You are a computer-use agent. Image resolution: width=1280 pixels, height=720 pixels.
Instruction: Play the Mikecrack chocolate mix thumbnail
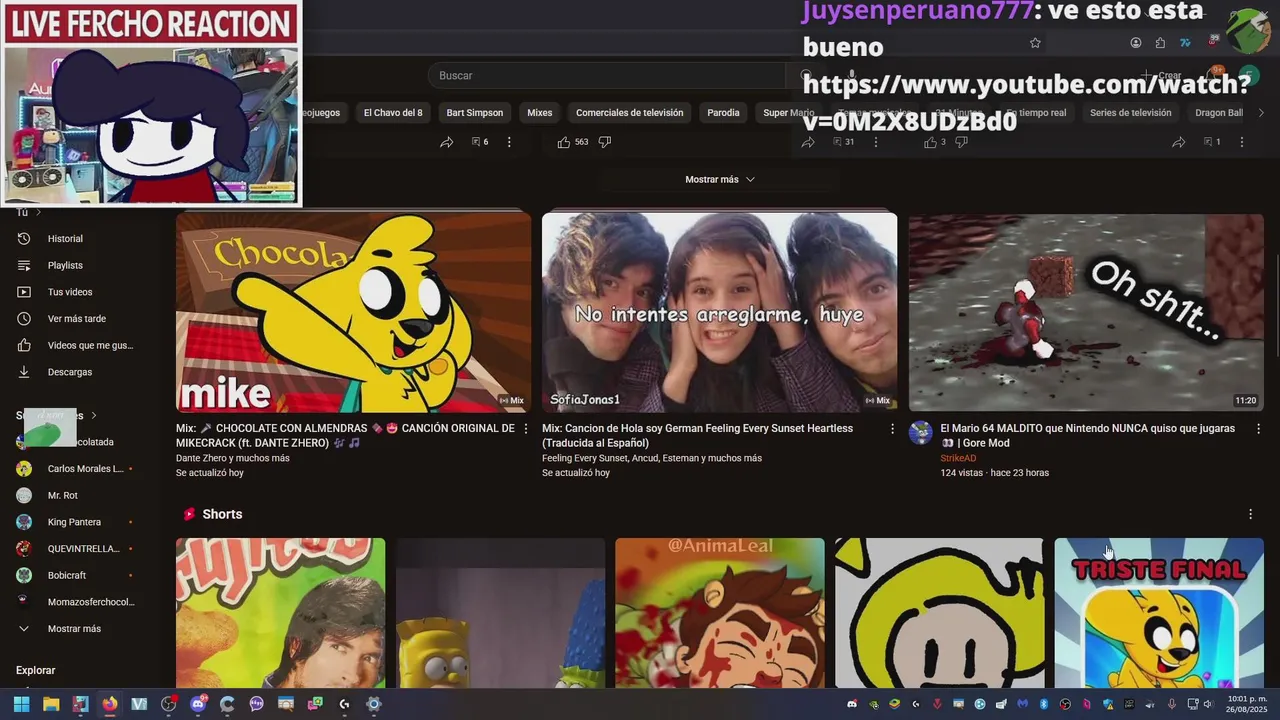click(x=353, y=313)
